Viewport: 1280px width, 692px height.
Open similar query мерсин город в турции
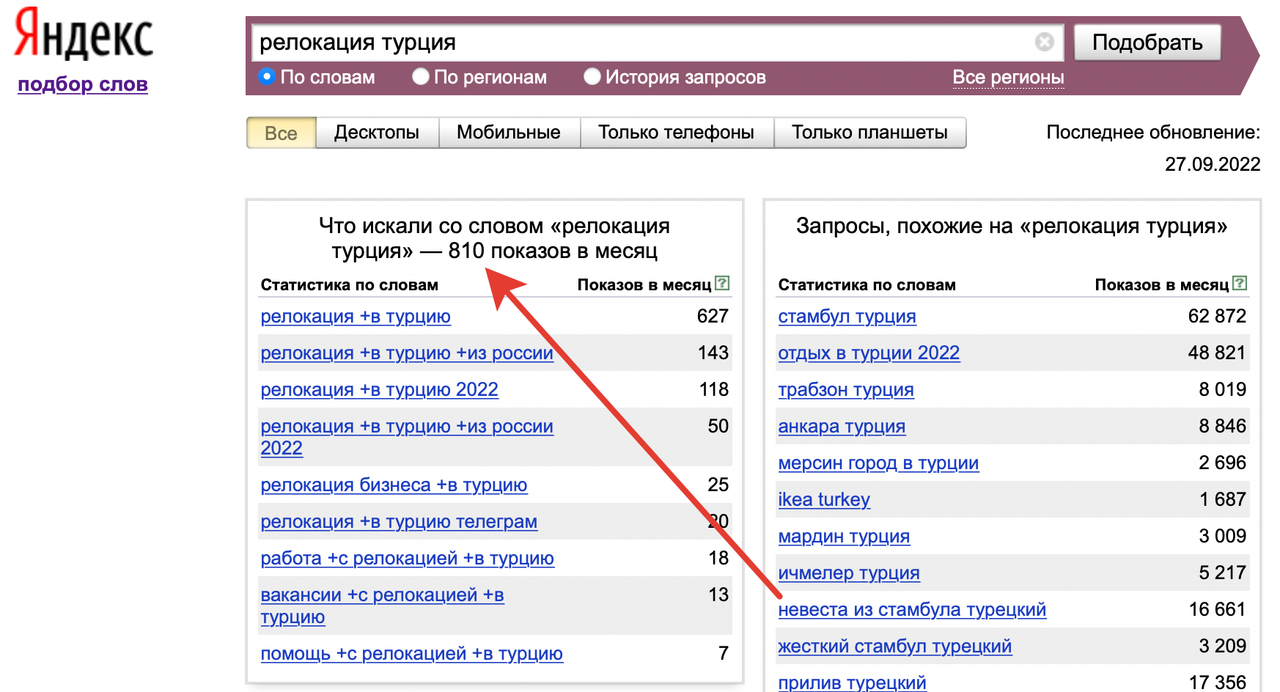coord(879,463)
